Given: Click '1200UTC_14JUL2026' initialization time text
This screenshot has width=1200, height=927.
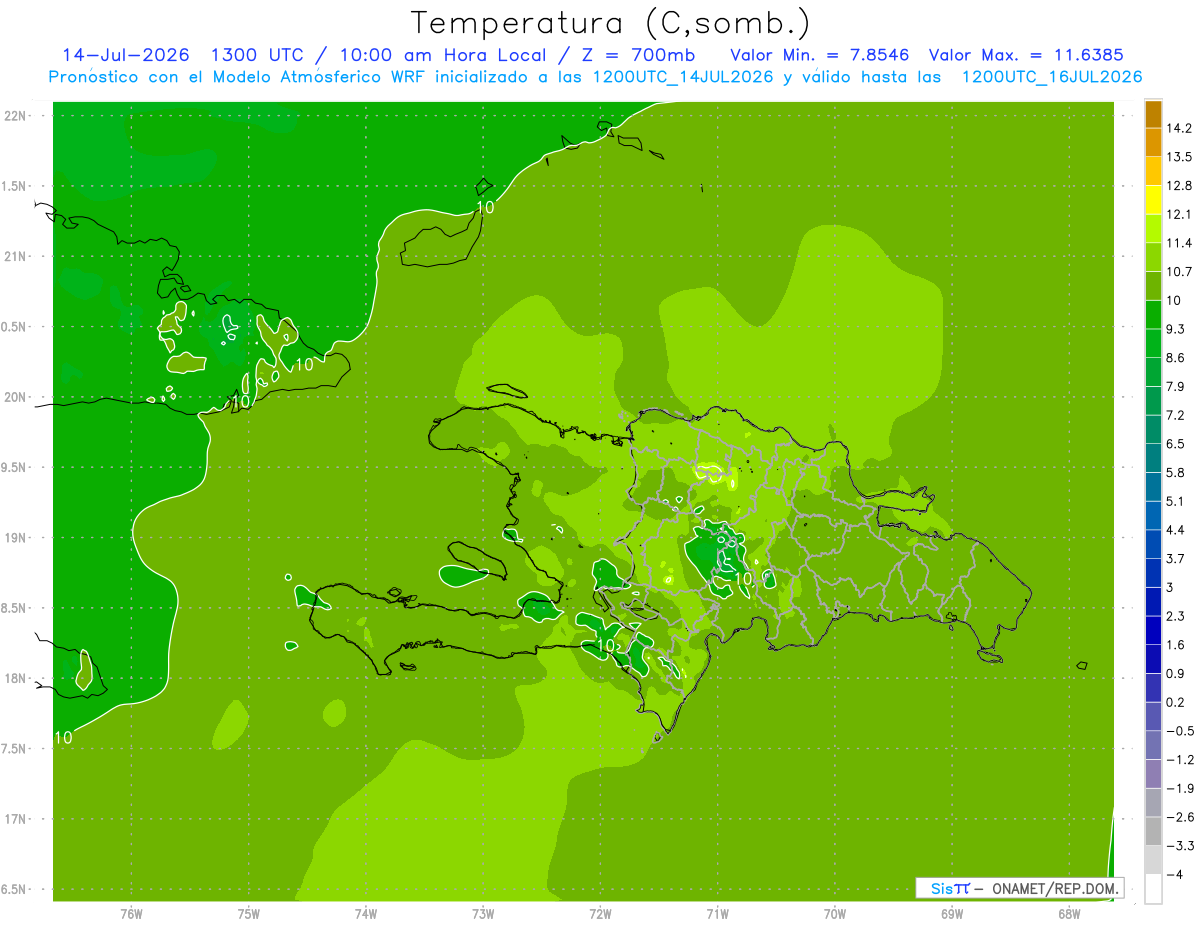Looking at the screenshot, I should pyautogui.click(x=682, y=77).
